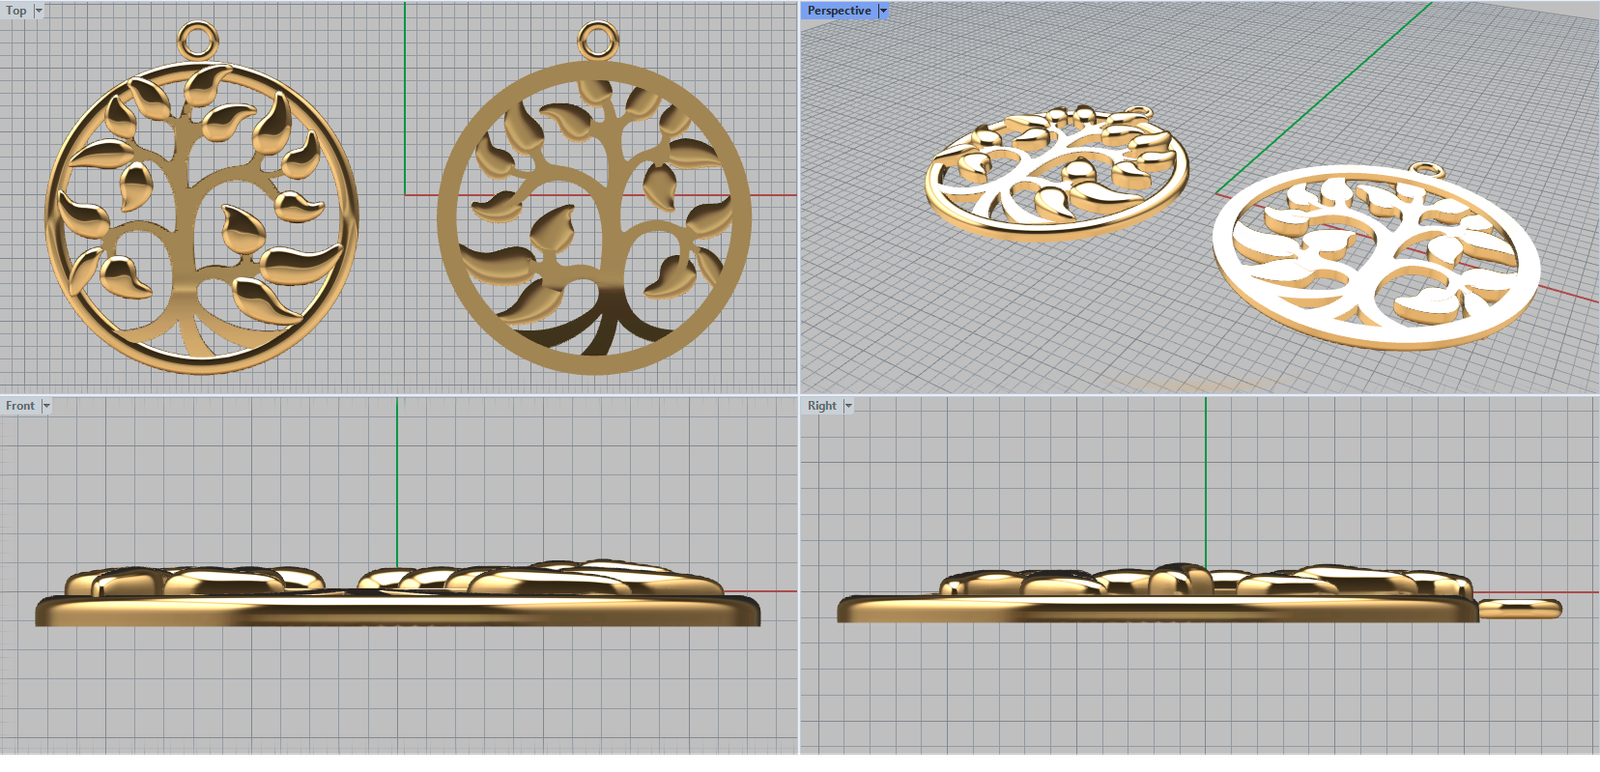Click the Right viewport title label

(x=822, y=406)
